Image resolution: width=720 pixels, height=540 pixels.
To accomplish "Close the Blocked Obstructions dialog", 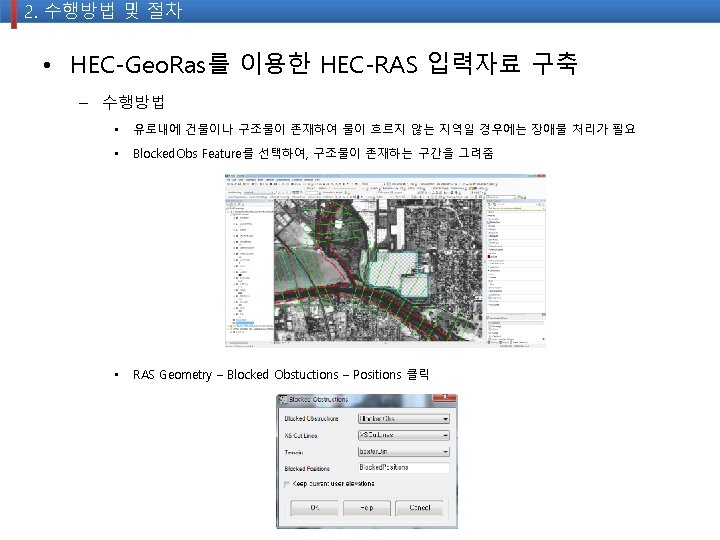I will 444,399.
